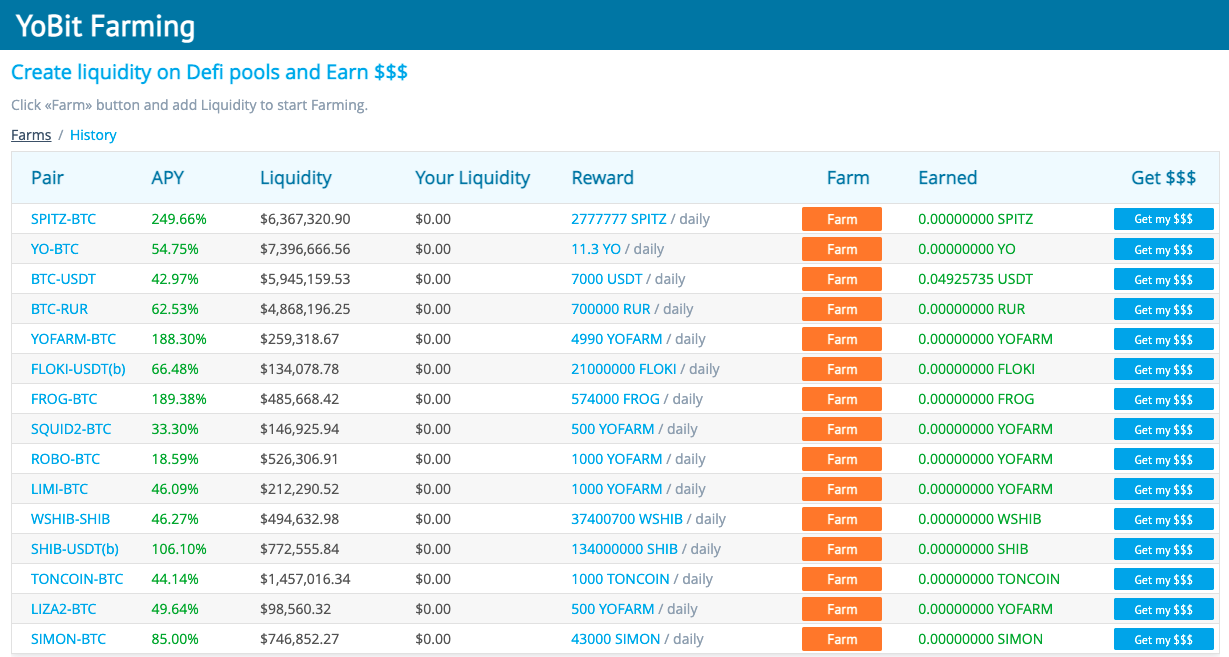Click Get my $$$ for WSHIB-SHIB

coord(1164,519)
